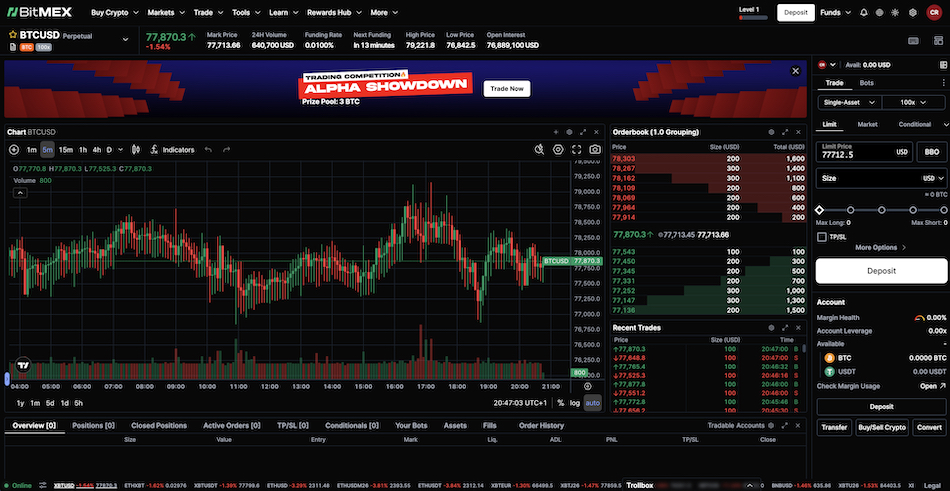
Task: Expand the Funds dropdown
Action: click(835, 12)
